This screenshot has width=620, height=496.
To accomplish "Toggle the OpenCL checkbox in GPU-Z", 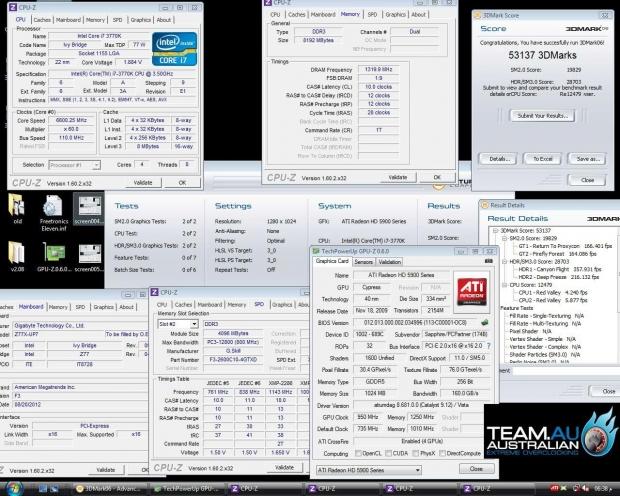I will click(358, 453).
